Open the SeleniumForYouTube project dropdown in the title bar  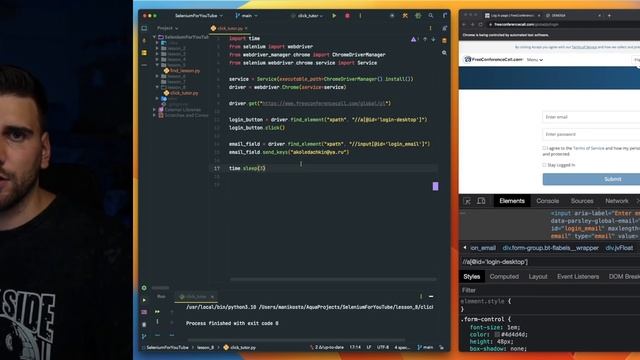199,16
